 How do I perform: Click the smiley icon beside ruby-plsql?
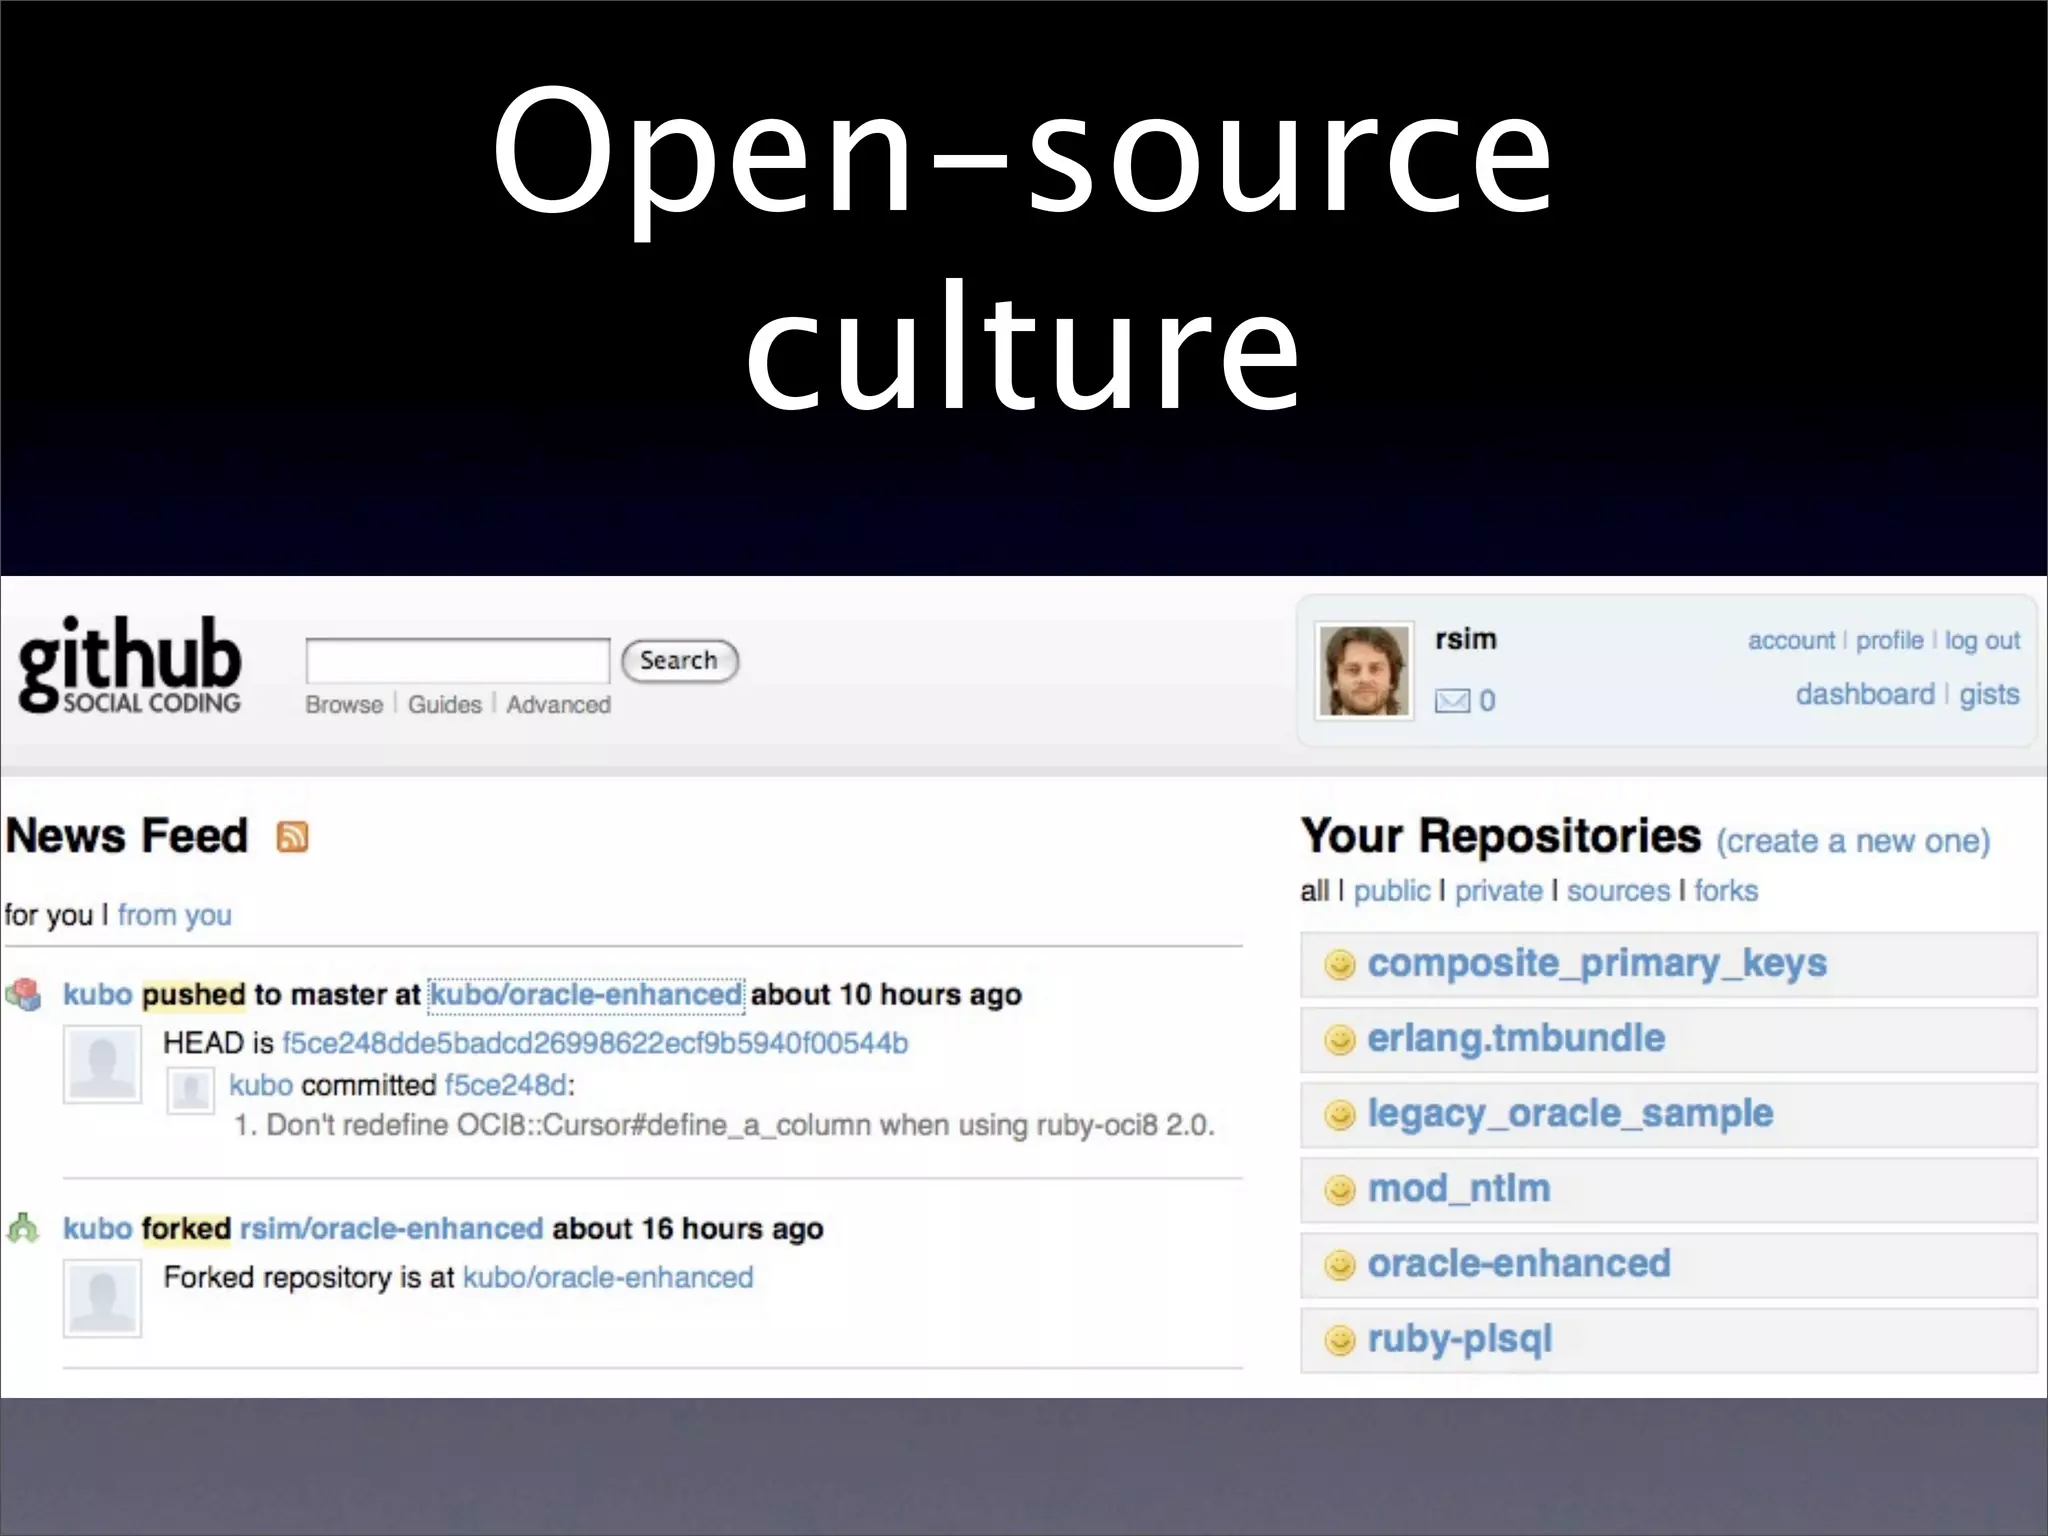[x=1339, y=1340]
